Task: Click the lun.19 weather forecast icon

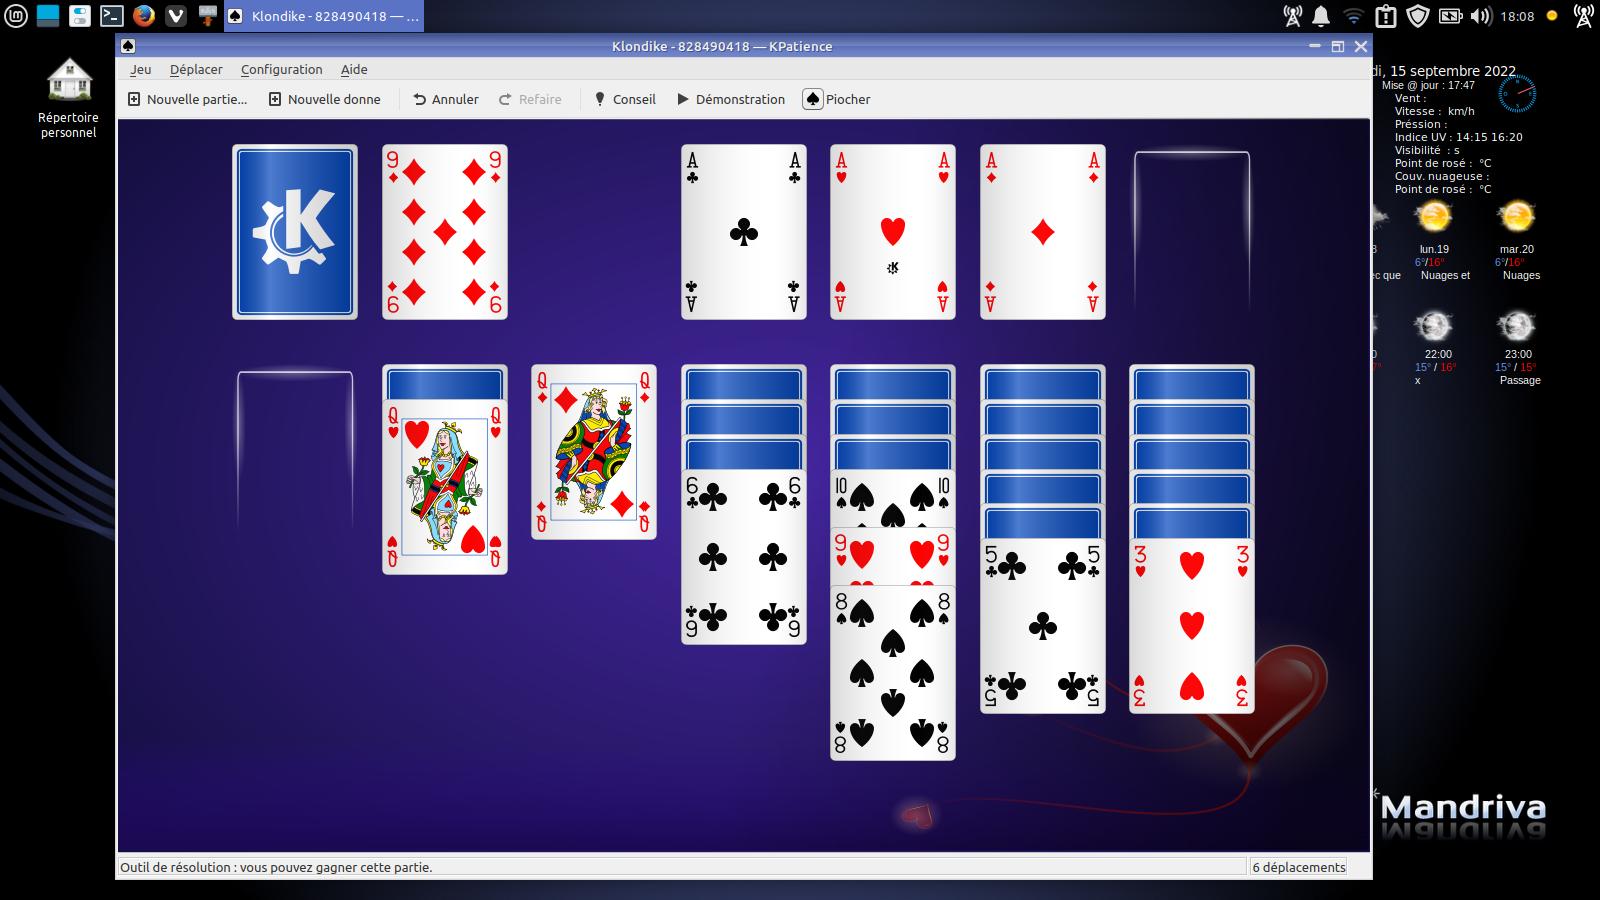Action: tap(1434, 217)
